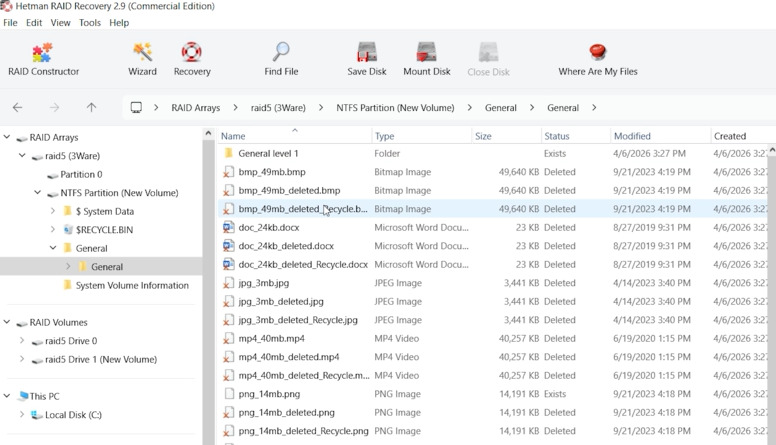776x445 pixels.
Task: Select the file bmp_49mb_deleted.bmp
Action: click(289, 191)
